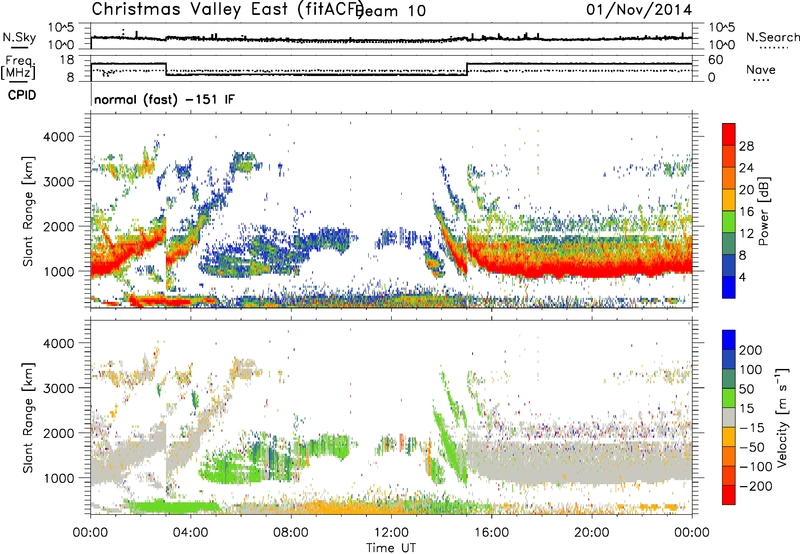Select '3000' range tick in power panel
The width and height of the screenshot is (800, 554).
[58, 182]
